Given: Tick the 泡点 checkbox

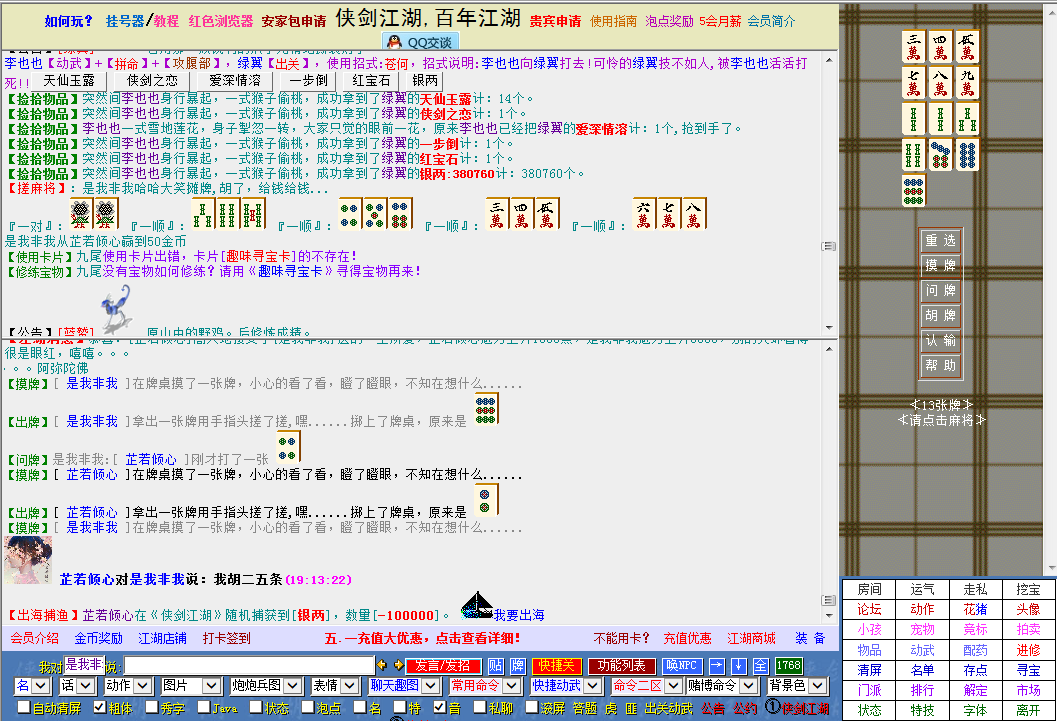Looking at the screenshot, I should tap(307, 707).
